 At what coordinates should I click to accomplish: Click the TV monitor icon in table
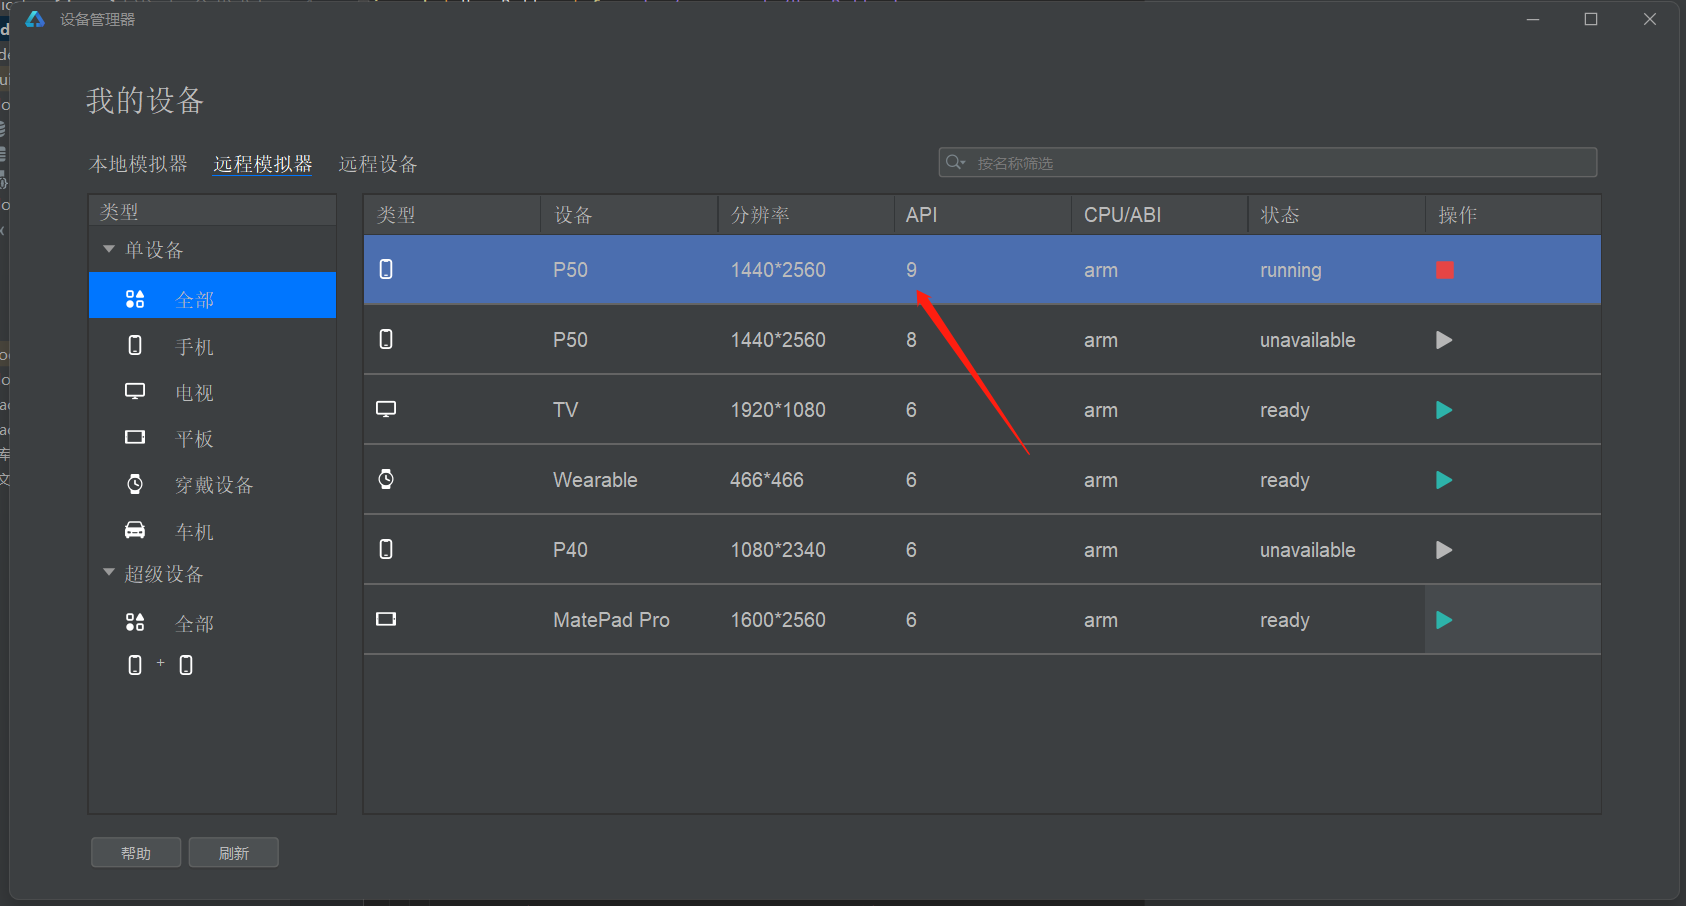click(386, 409)
